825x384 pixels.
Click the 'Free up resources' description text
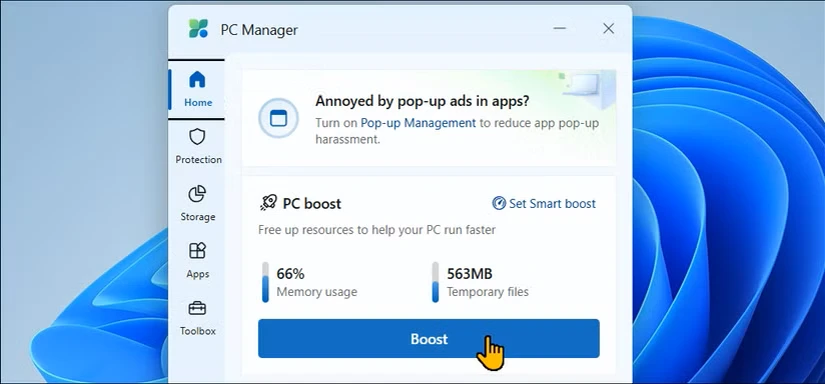click(377, 230)
